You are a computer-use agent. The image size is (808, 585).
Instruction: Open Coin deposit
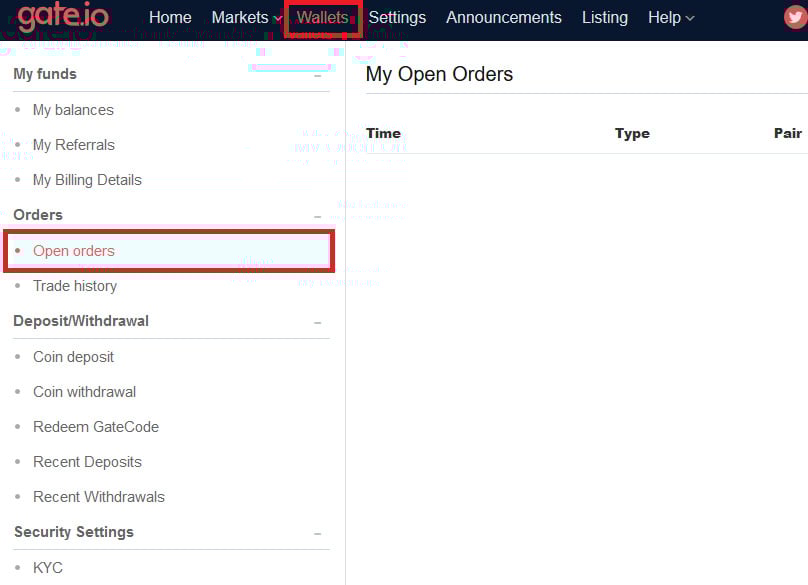tap(73, 357)
